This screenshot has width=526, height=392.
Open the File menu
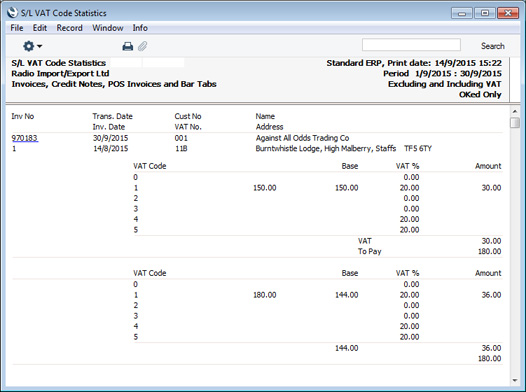17,28
